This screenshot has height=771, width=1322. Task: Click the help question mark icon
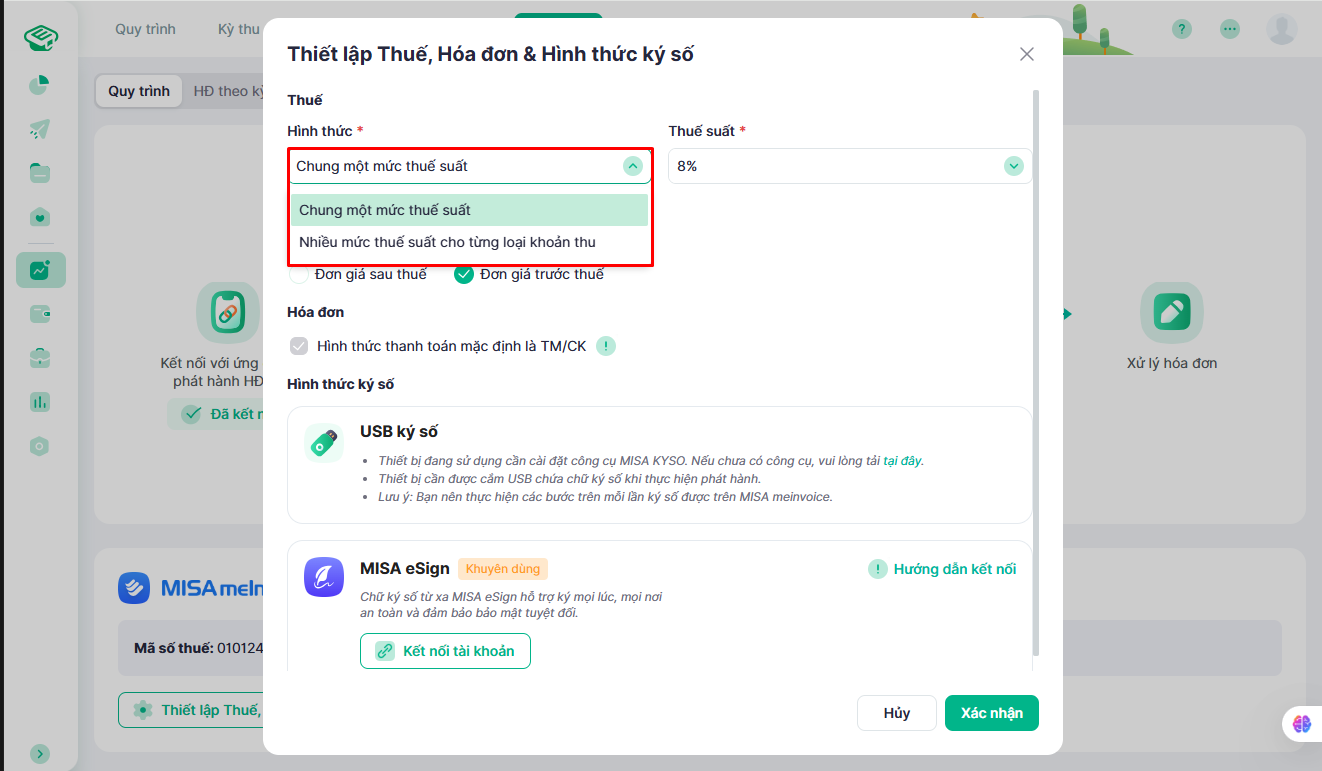pyautogui.click(x=1182, y=29)
